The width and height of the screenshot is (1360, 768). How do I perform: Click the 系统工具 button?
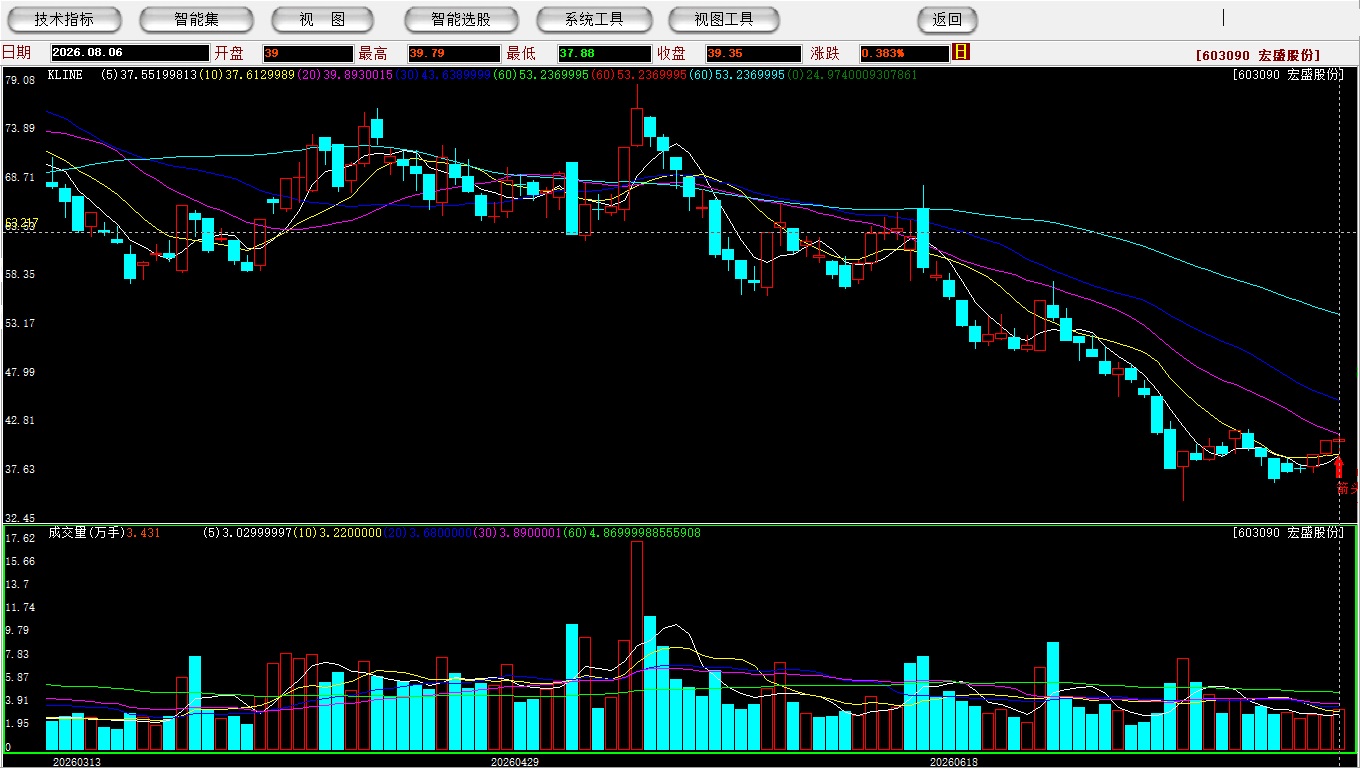[x=594, y=19]
